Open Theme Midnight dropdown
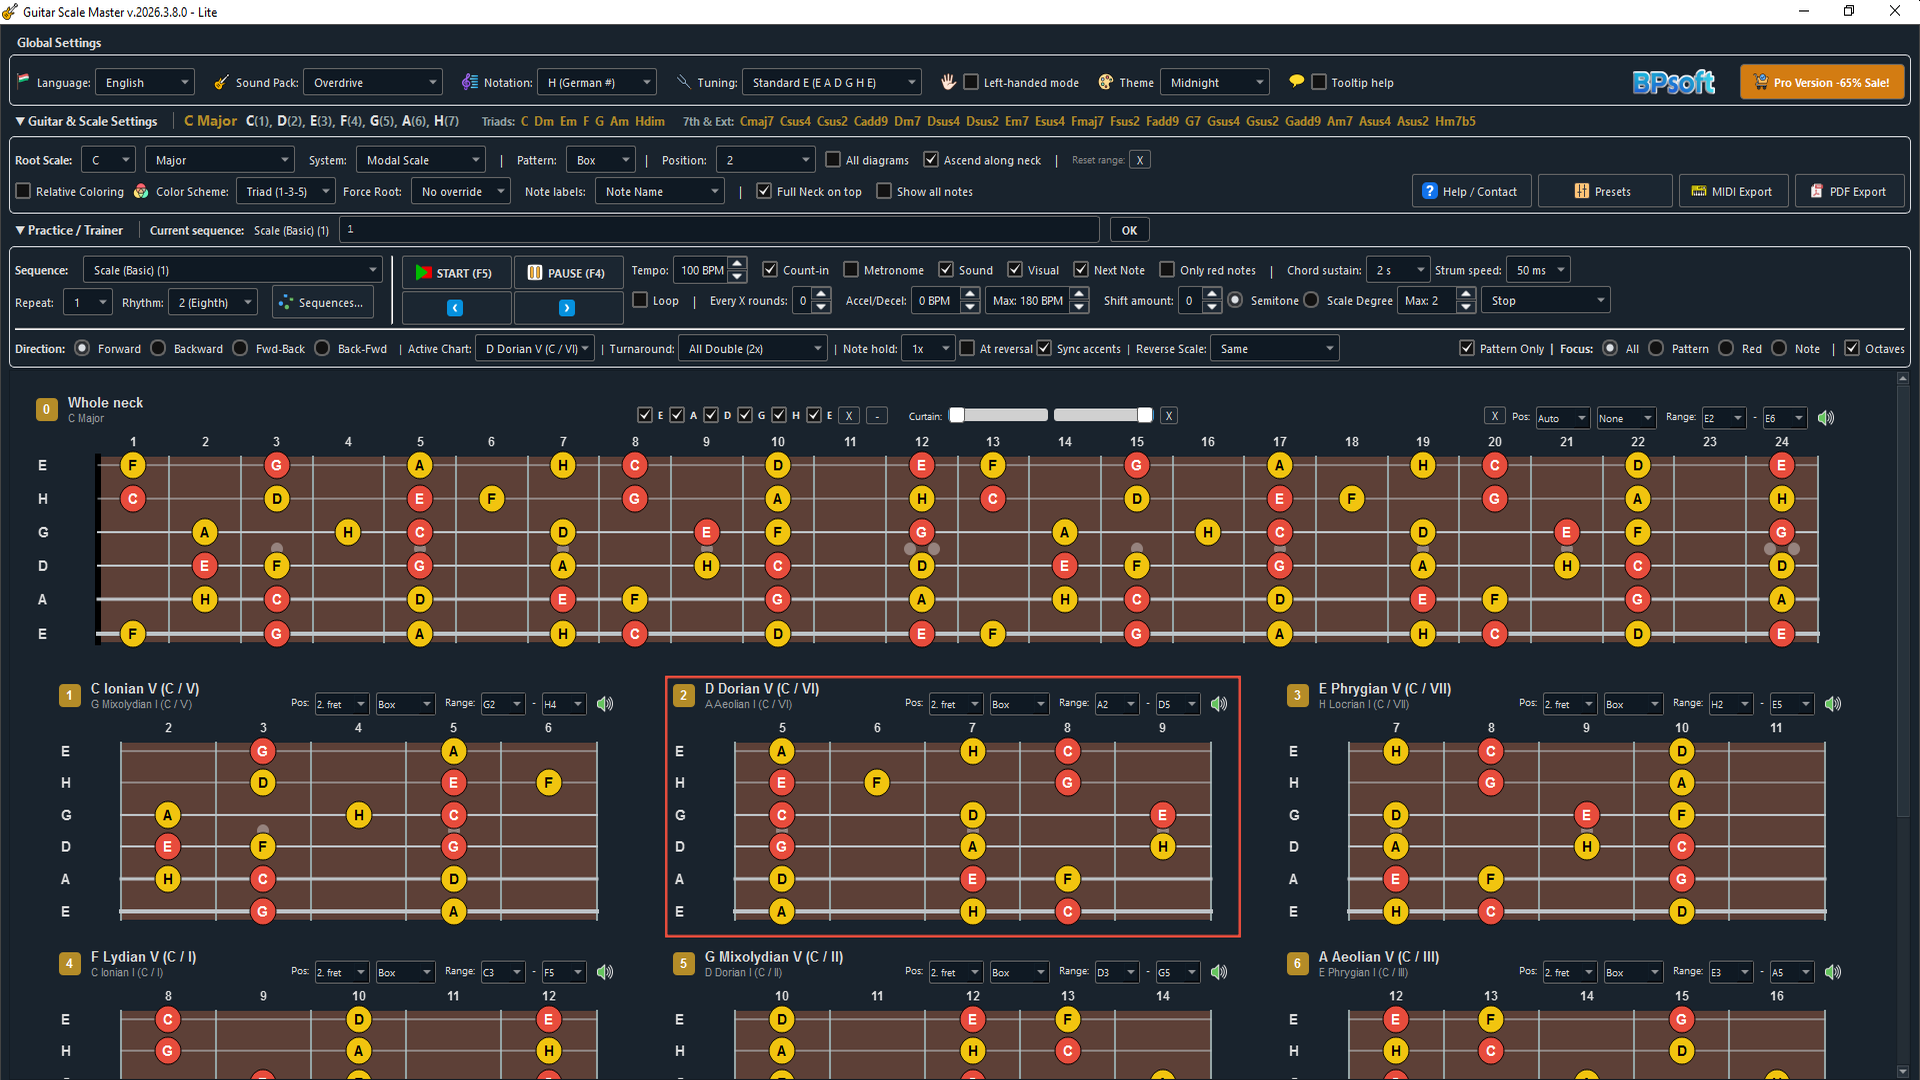The image size is (1920, 1080). 1215,82
